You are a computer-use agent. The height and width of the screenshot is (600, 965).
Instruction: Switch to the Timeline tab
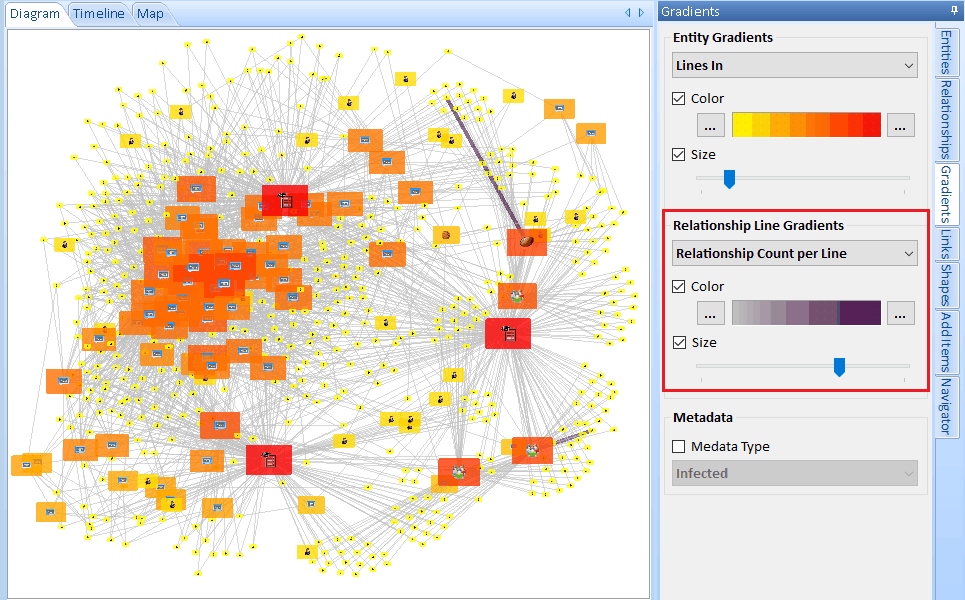click(98, 14)
